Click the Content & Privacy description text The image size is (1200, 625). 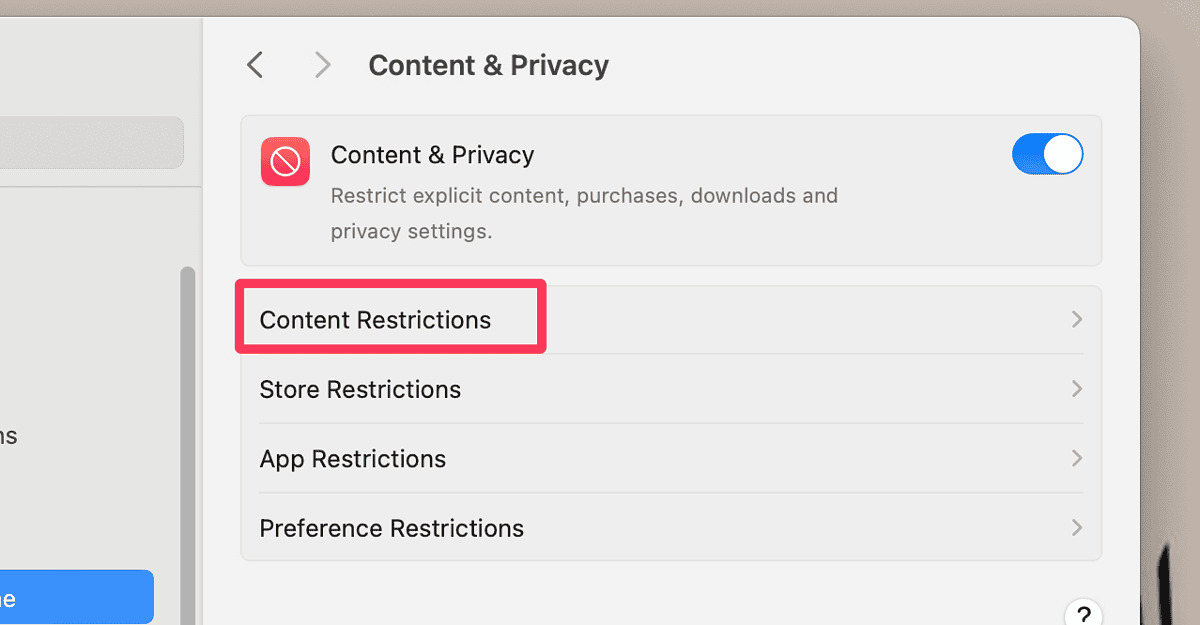[583, 213]
